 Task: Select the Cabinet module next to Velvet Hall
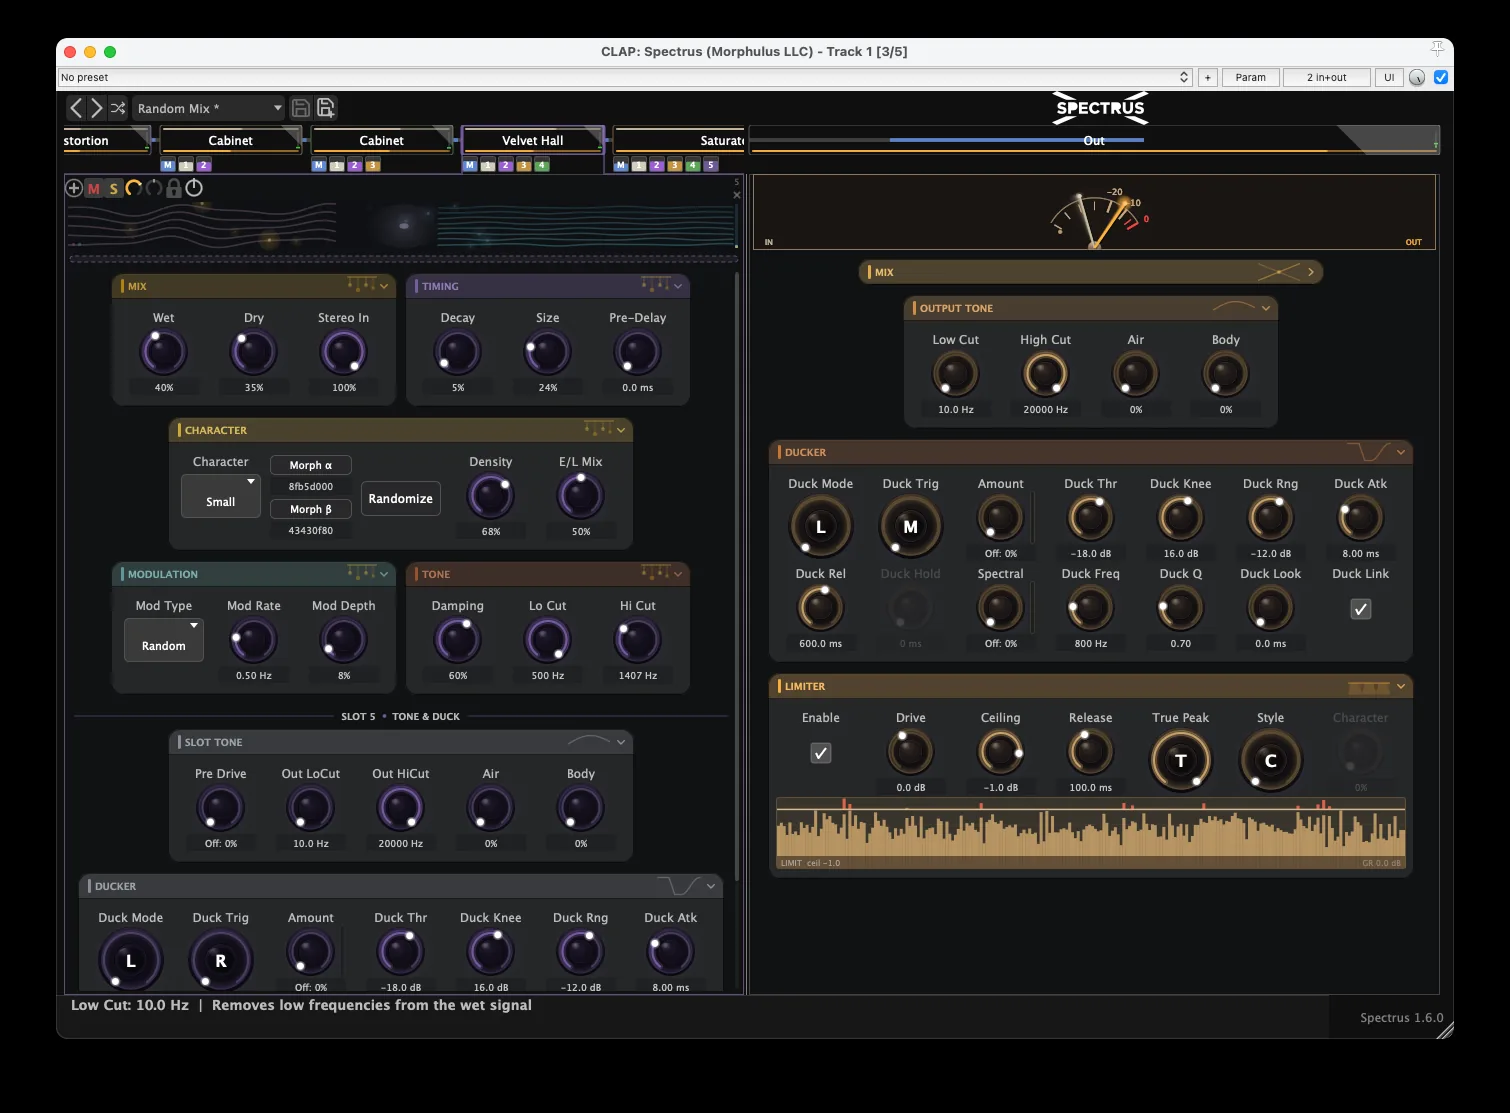click(x=382, y=140)
